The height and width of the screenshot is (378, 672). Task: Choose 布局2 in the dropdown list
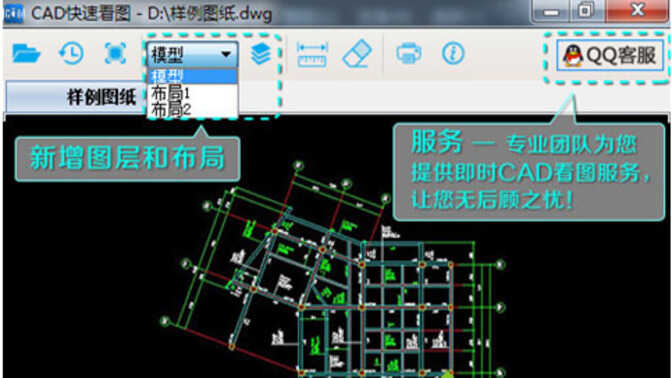point(192,109)
